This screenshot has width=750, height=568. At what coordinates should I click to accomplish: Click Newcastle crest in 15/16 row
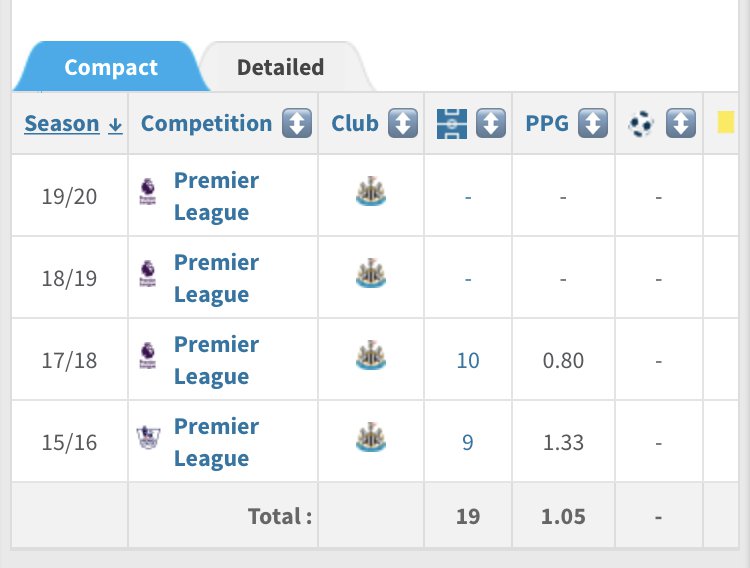pyautogui.click(x=371, y=439)
